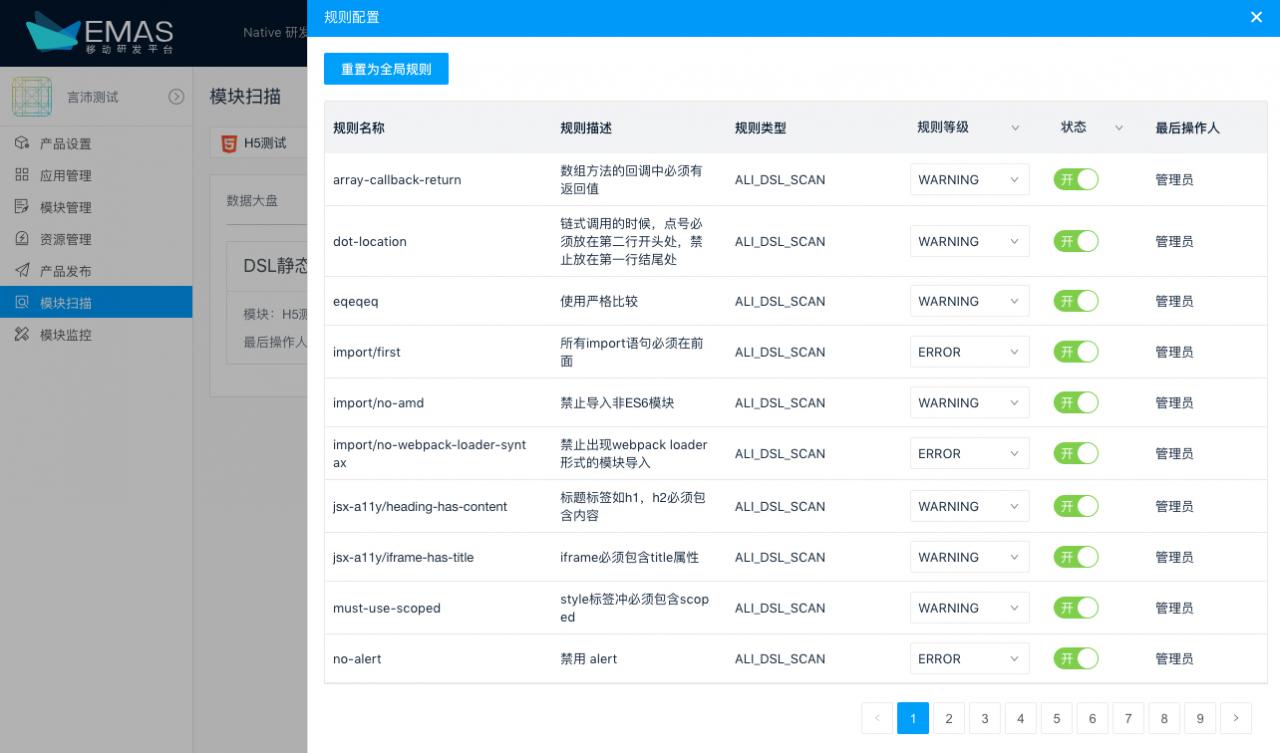Click the 模块扫描 scan icon
The height and width of the screenshot is (753, 1280).
click(22, 303)
